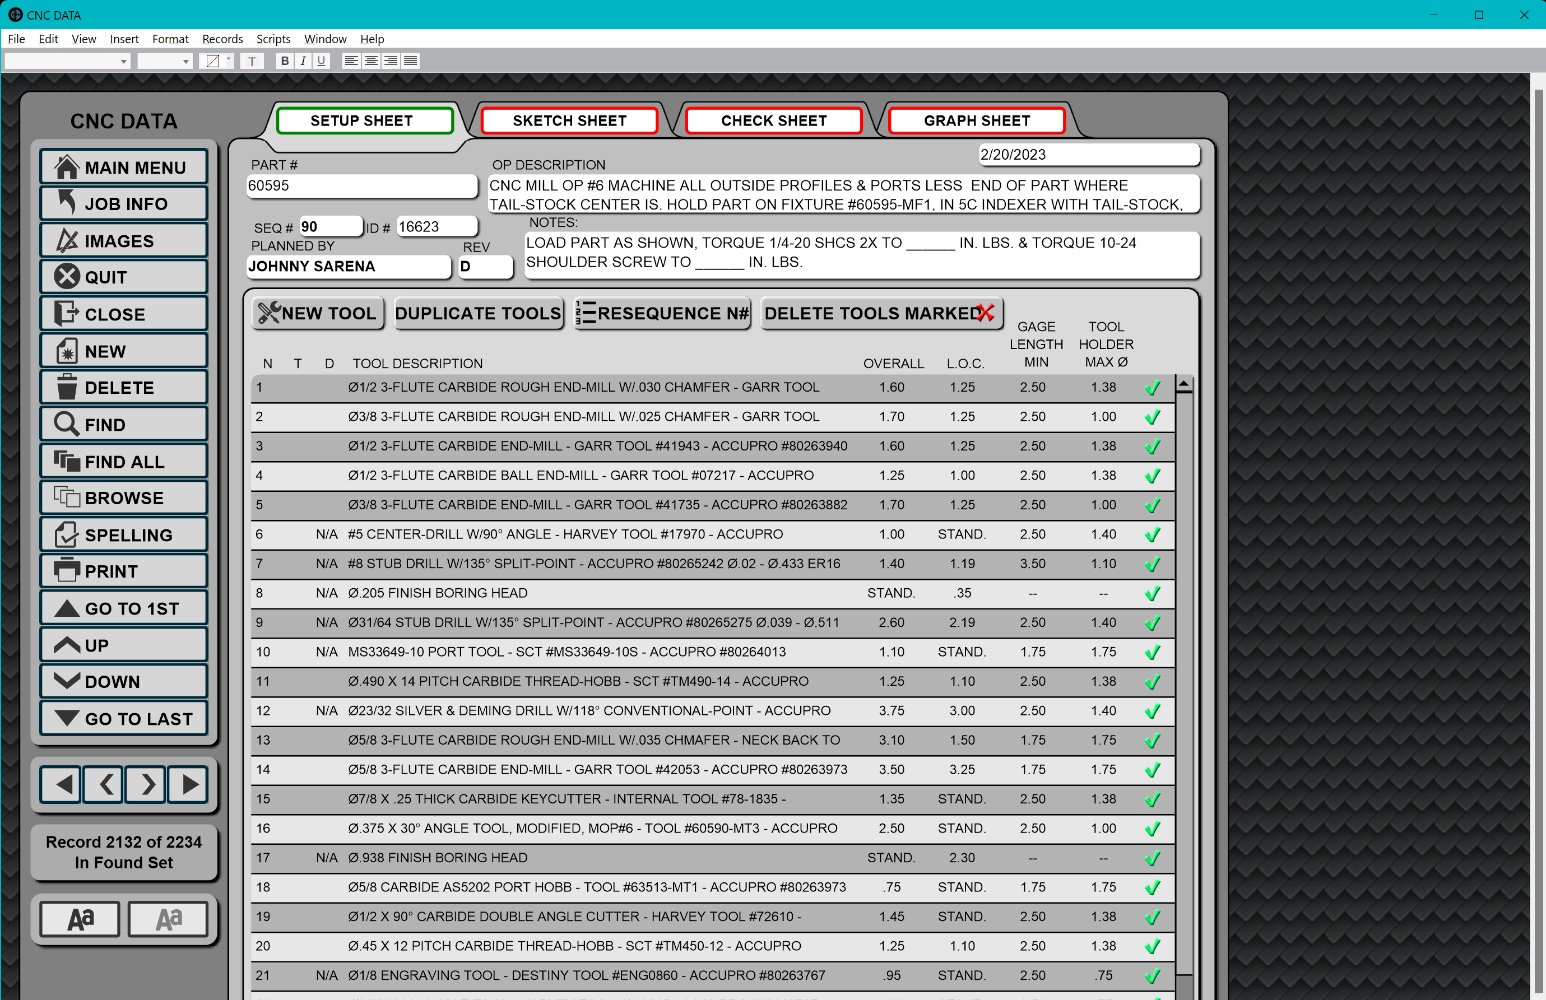
Task: Click the Print sidebar button
Action: 124,571
